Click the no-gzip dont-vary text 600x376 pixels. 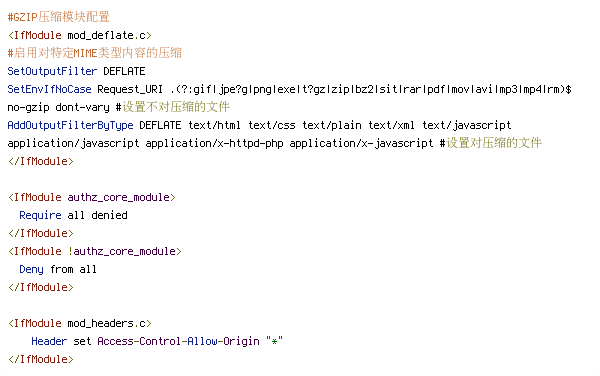[58, 107]
